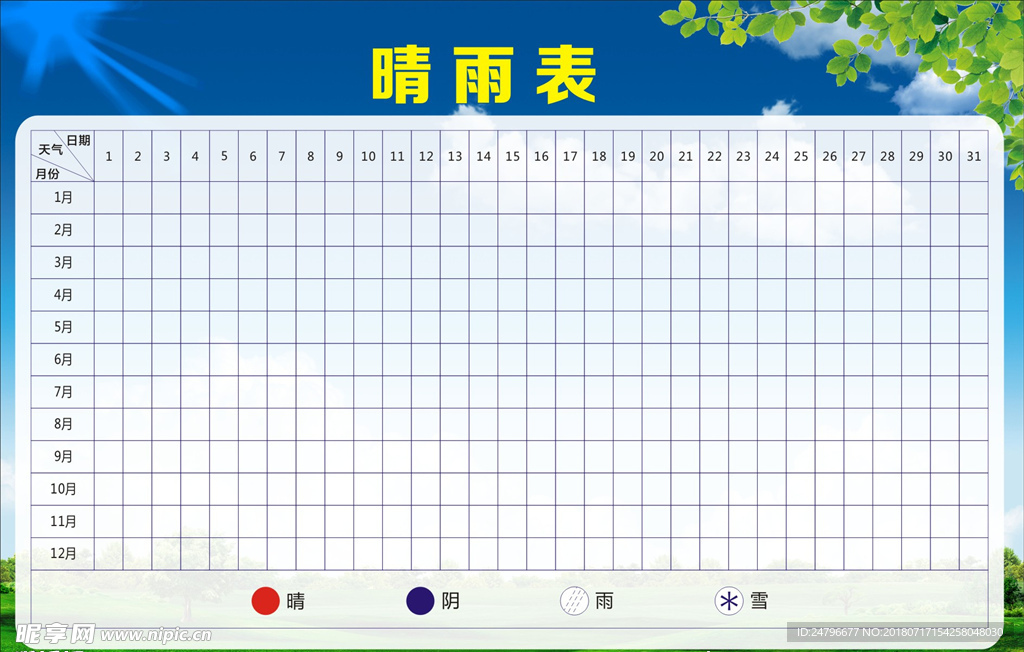Click the first grid cell of the 1月 row
The height and width of the screenshot is (652, 1024).
coord(108,198)
